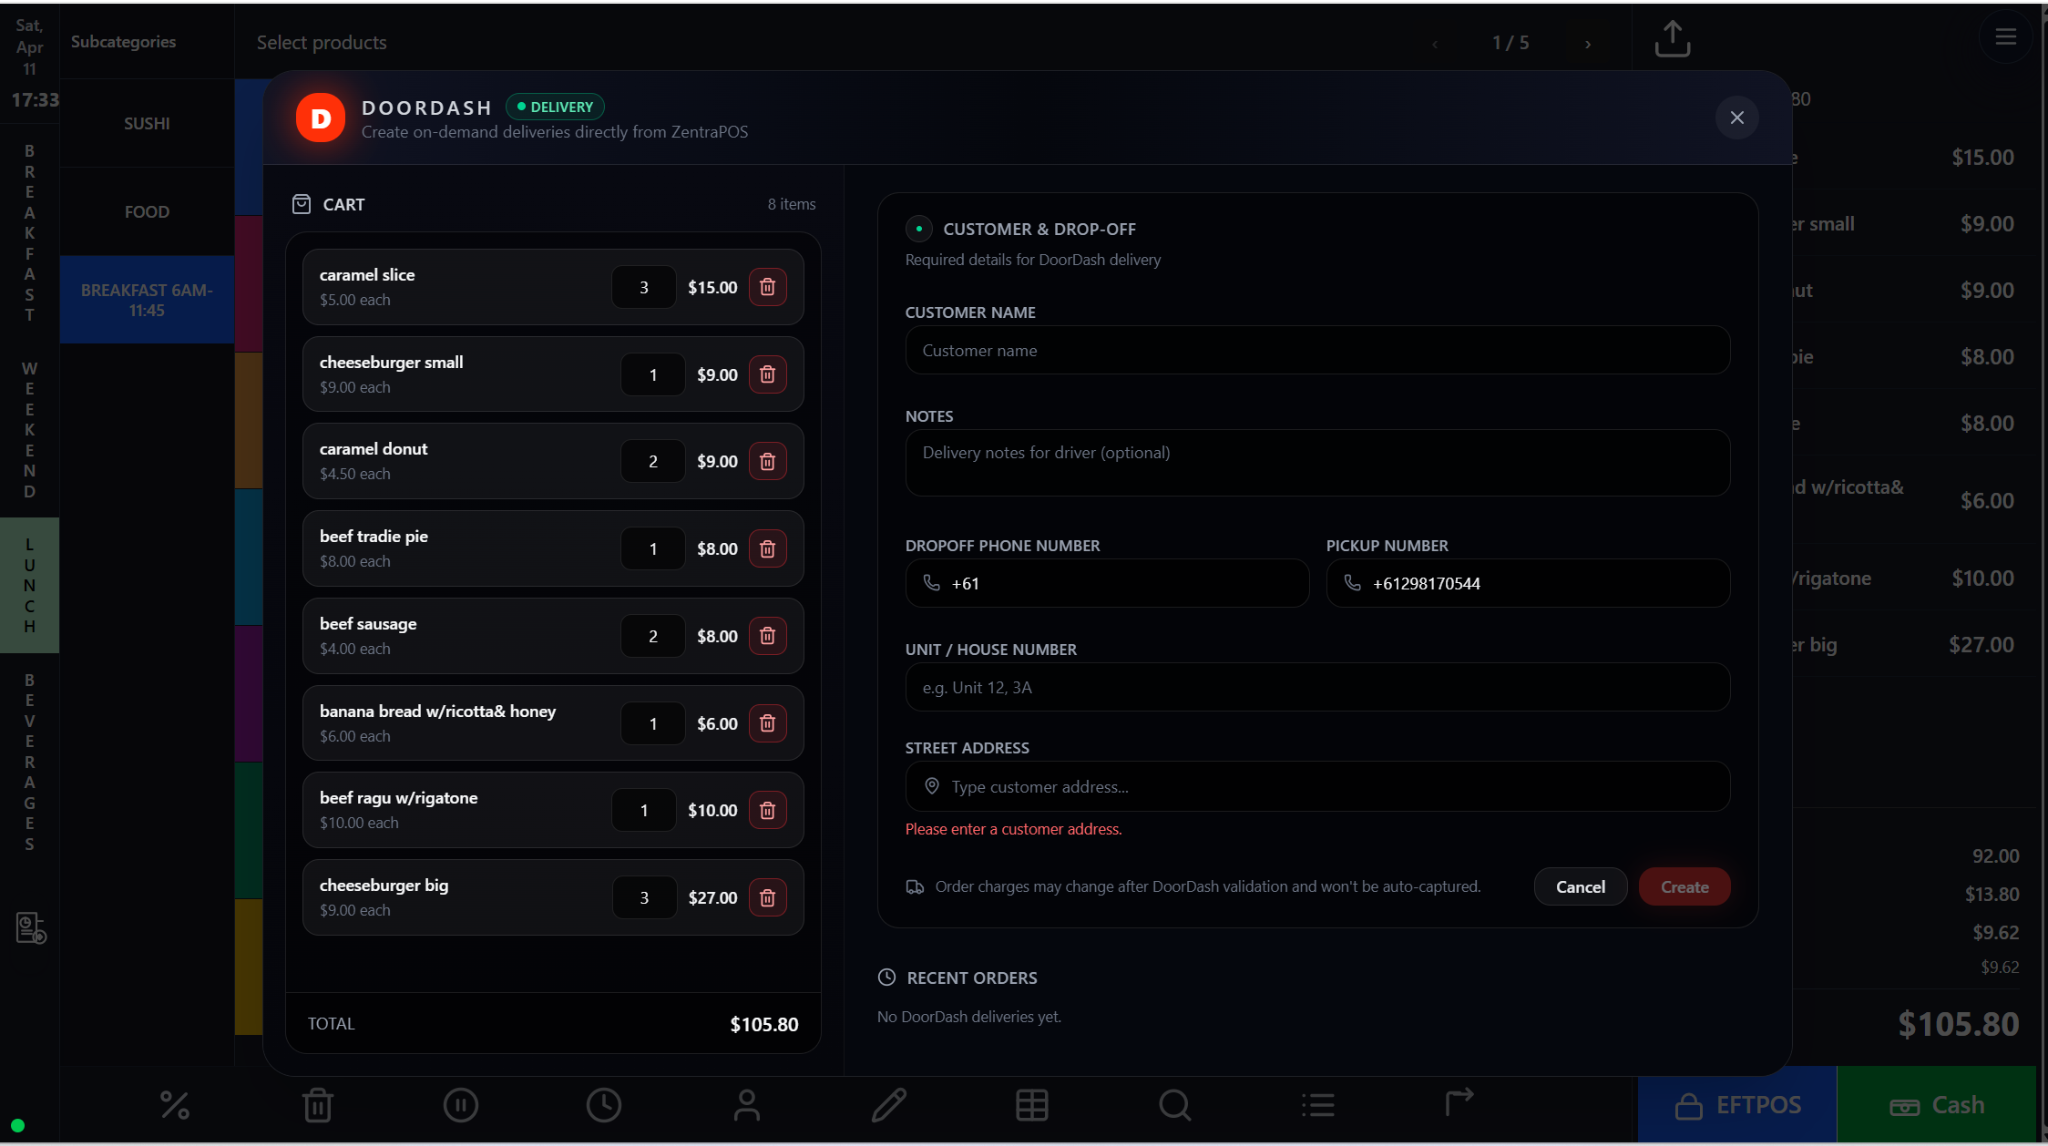The image size is (2048, 1146).
Task: Click the DoorDash logo icon
Action: pyautogui.click(x=320, y=118)
